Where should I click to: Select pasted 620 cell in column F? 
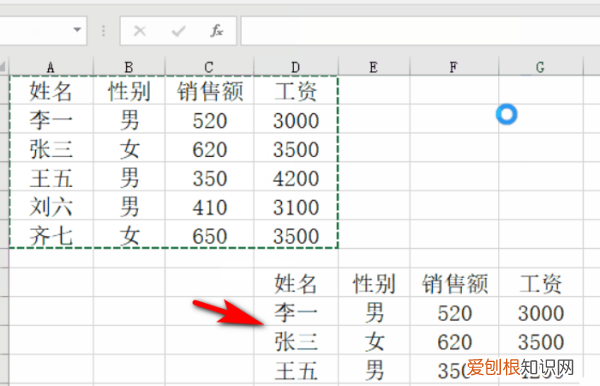[x=454, y=340]
